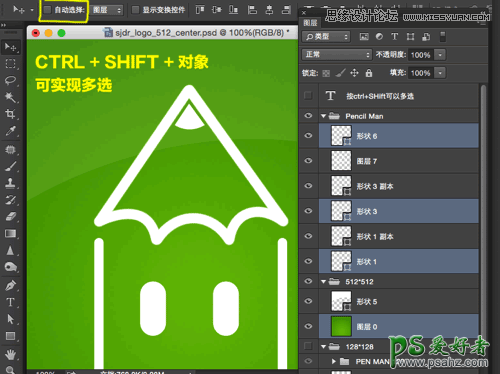Select the History Brush tool
This screenshot has height=374, width=500.
[10, 200]
